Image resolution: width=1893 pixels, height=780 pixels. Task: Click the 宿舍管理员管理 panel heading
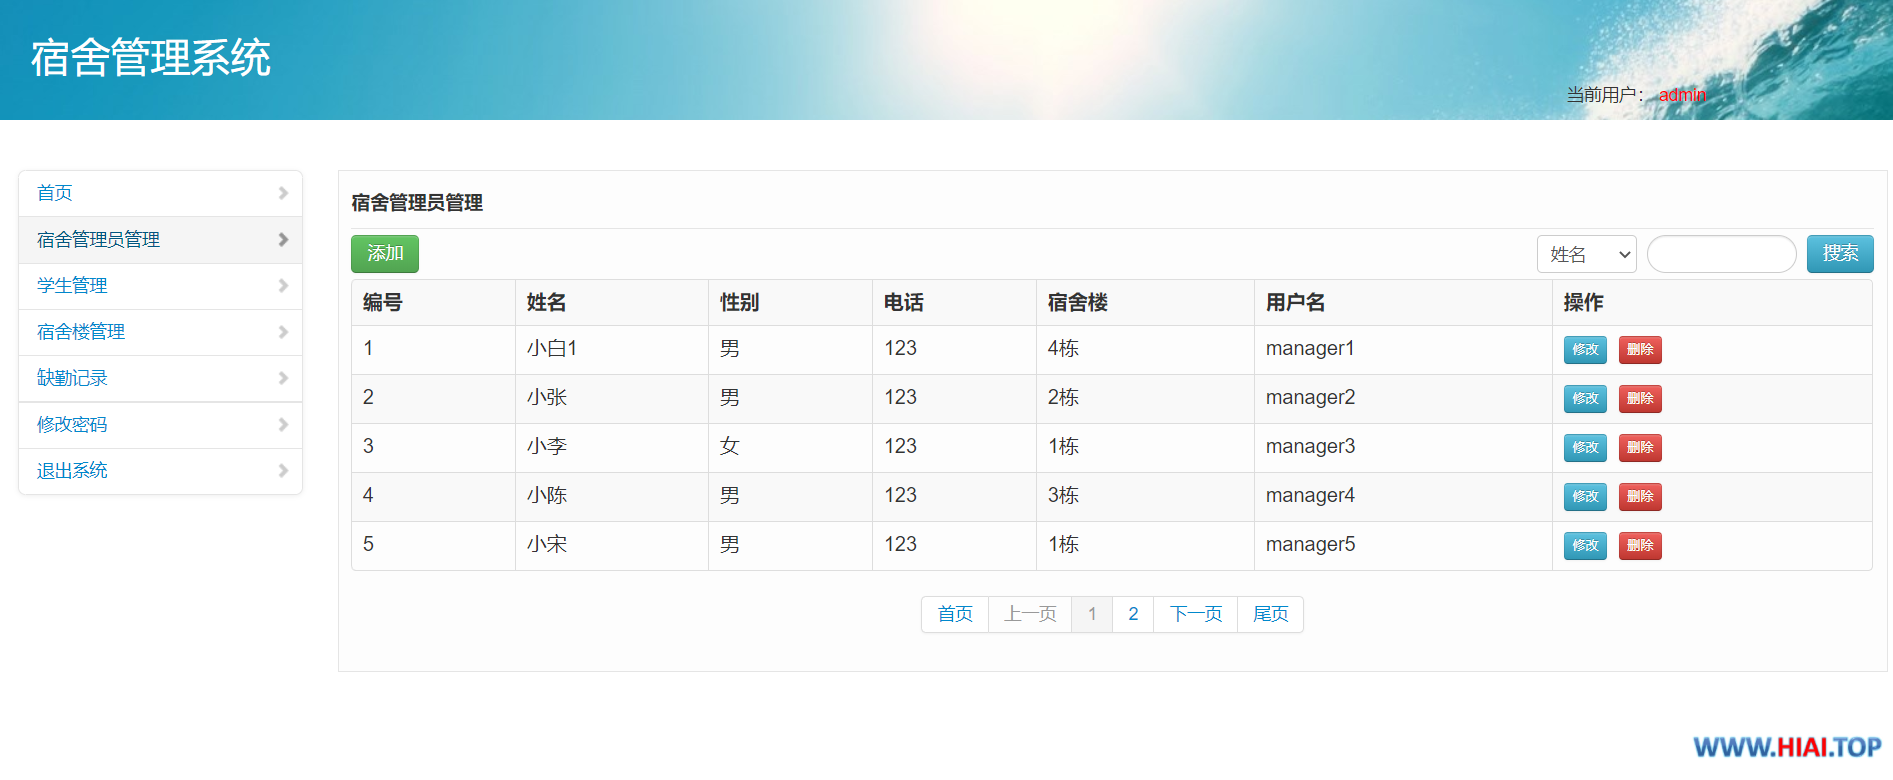[x=417, y=203]
